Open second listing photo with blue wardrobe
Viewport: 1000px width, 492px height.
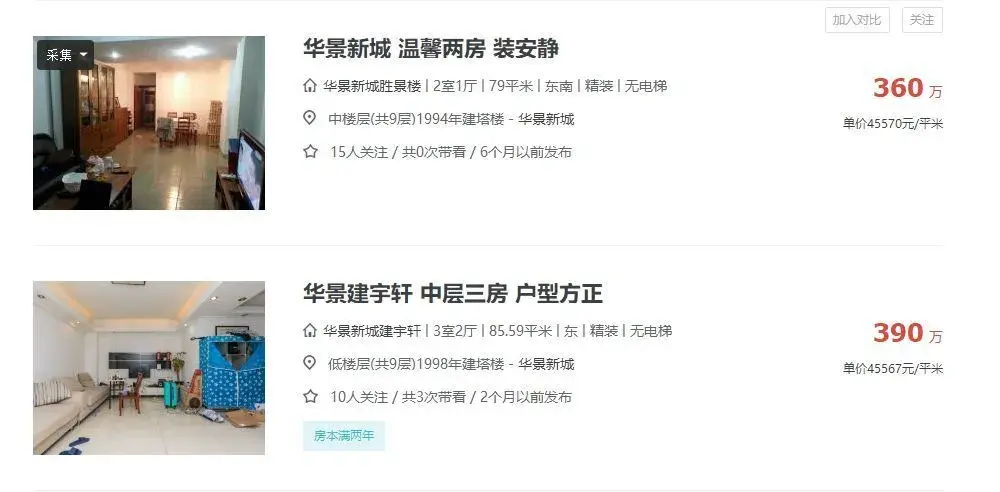click(x=149, y=368)
